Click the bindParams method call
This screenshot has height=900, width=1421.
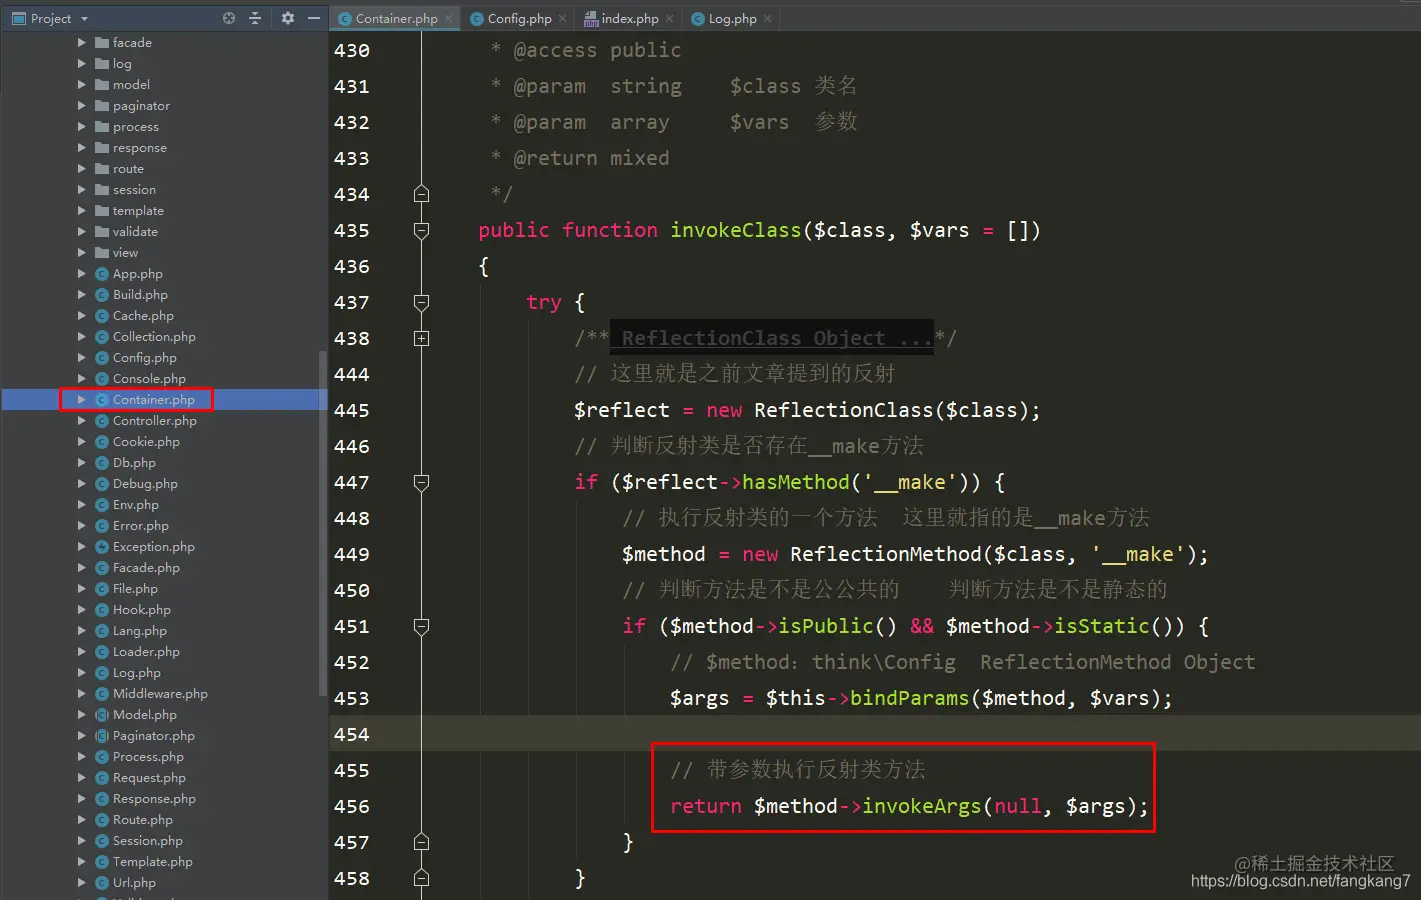pyautogui.click(x=909, y=698)
